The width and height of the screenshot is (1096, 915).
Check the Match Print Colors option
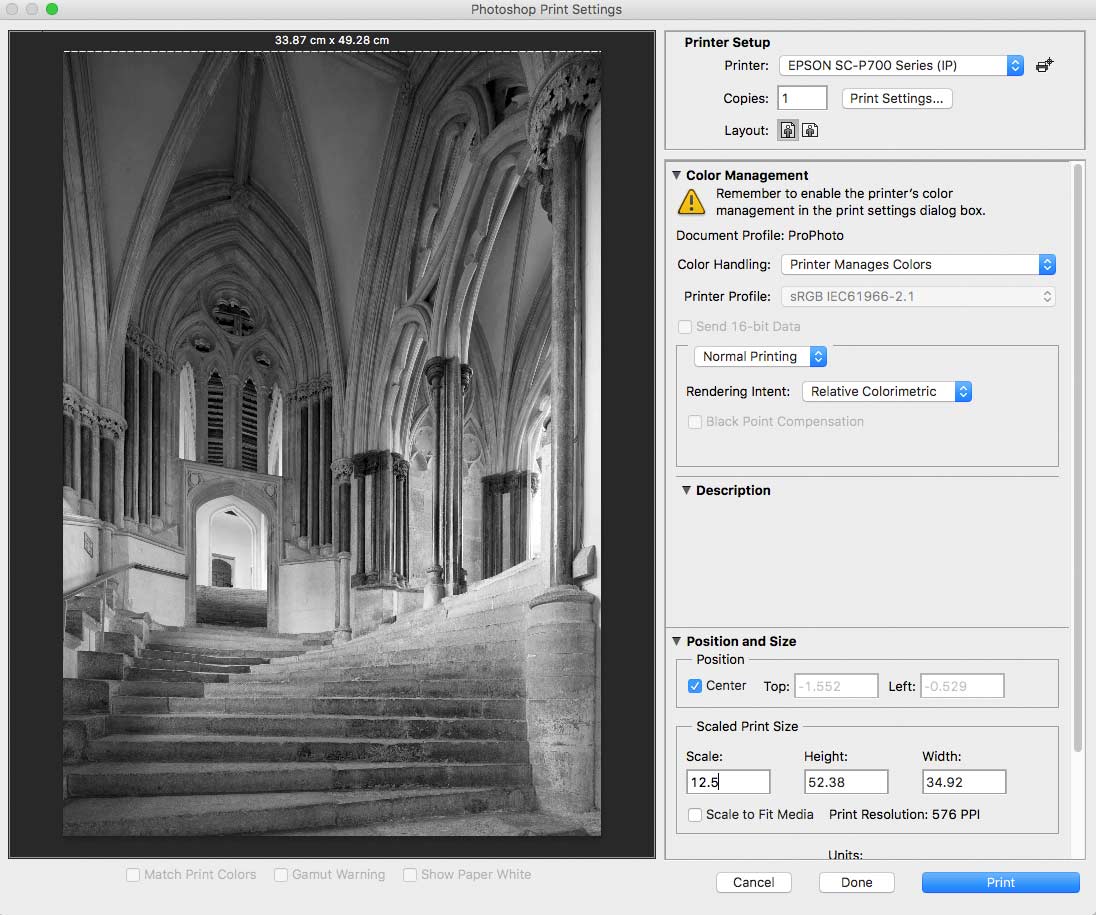pyautogui.click(x=133, y=874)
